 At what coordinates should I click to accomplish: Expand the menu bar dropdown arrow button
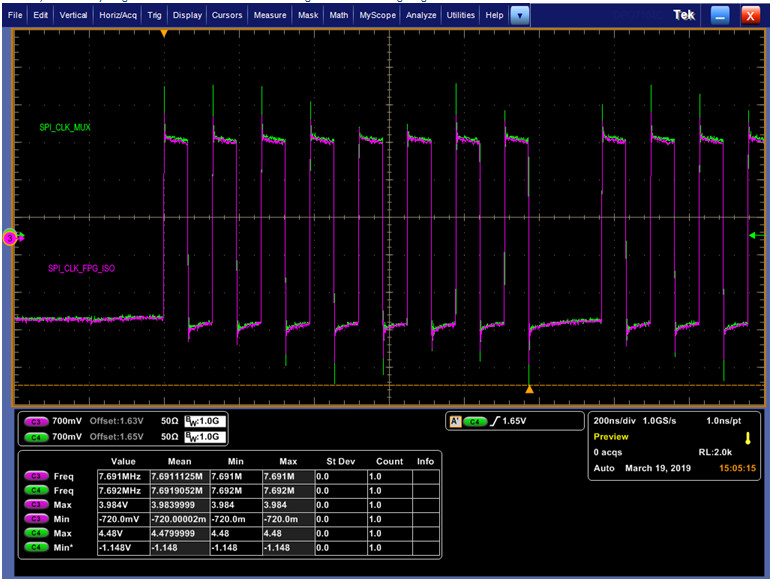coord(520,16)
